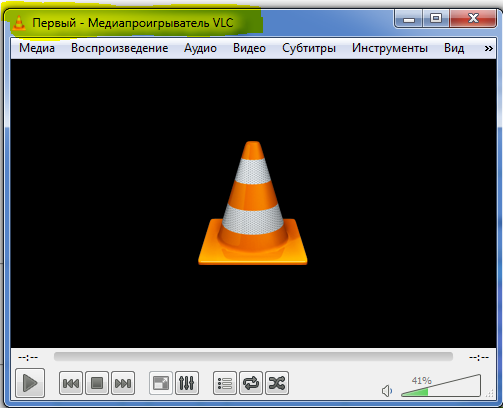Open the Субтитры menu
503x408 pixels.
pyautogui.click(x=309, y=48)
